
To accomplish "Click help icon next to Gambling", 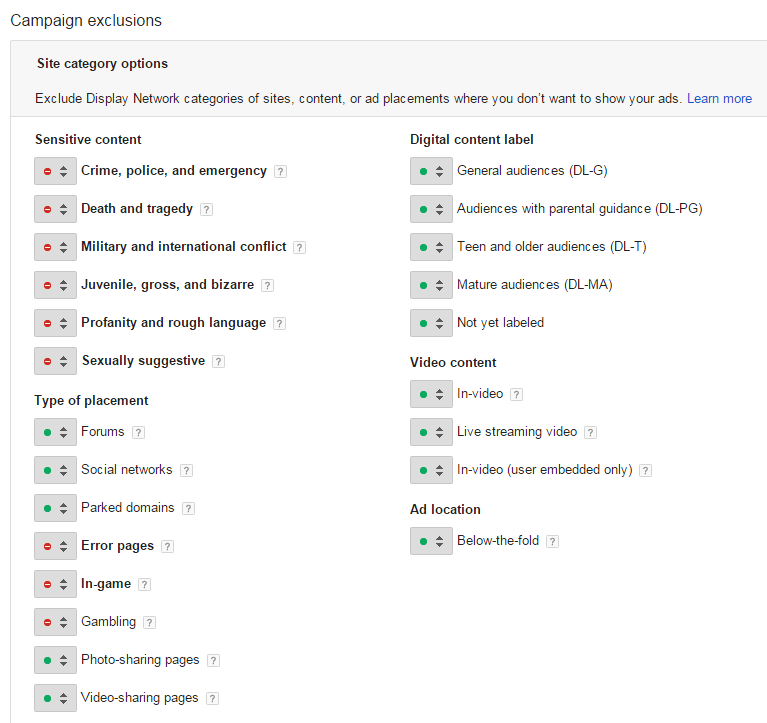I will (x=149, y=622).
